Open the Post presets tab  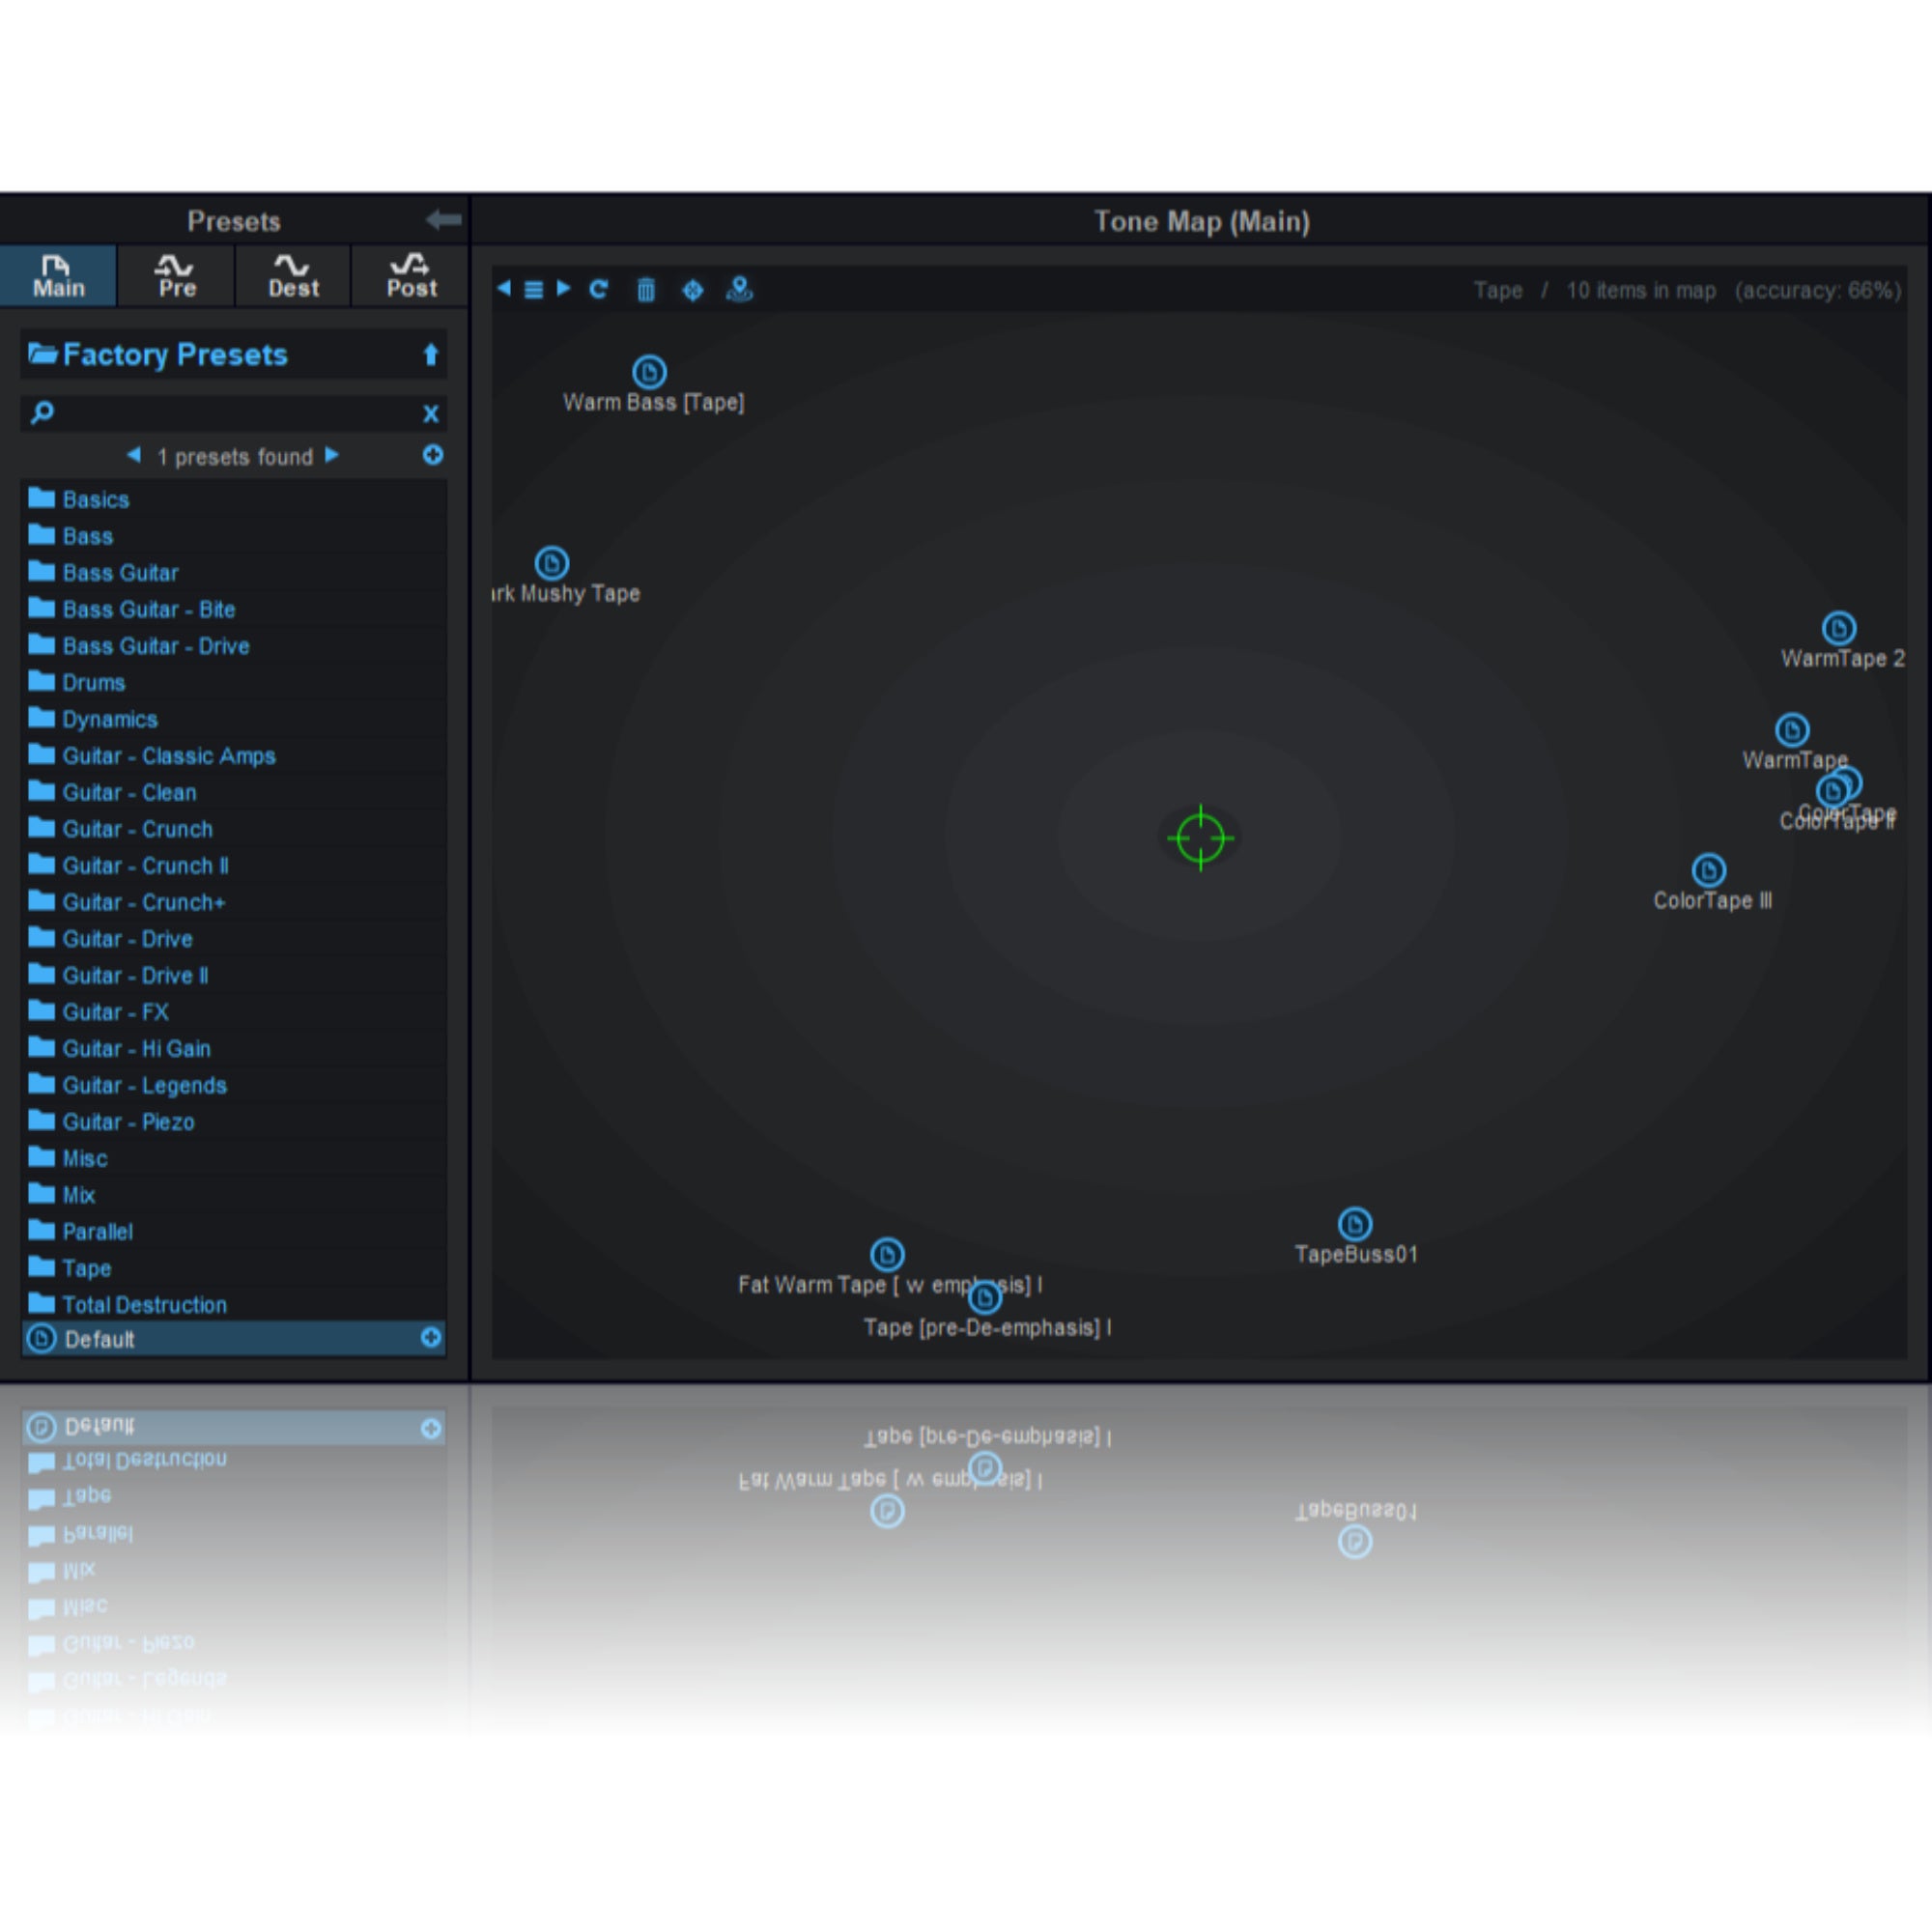(411, 276)
